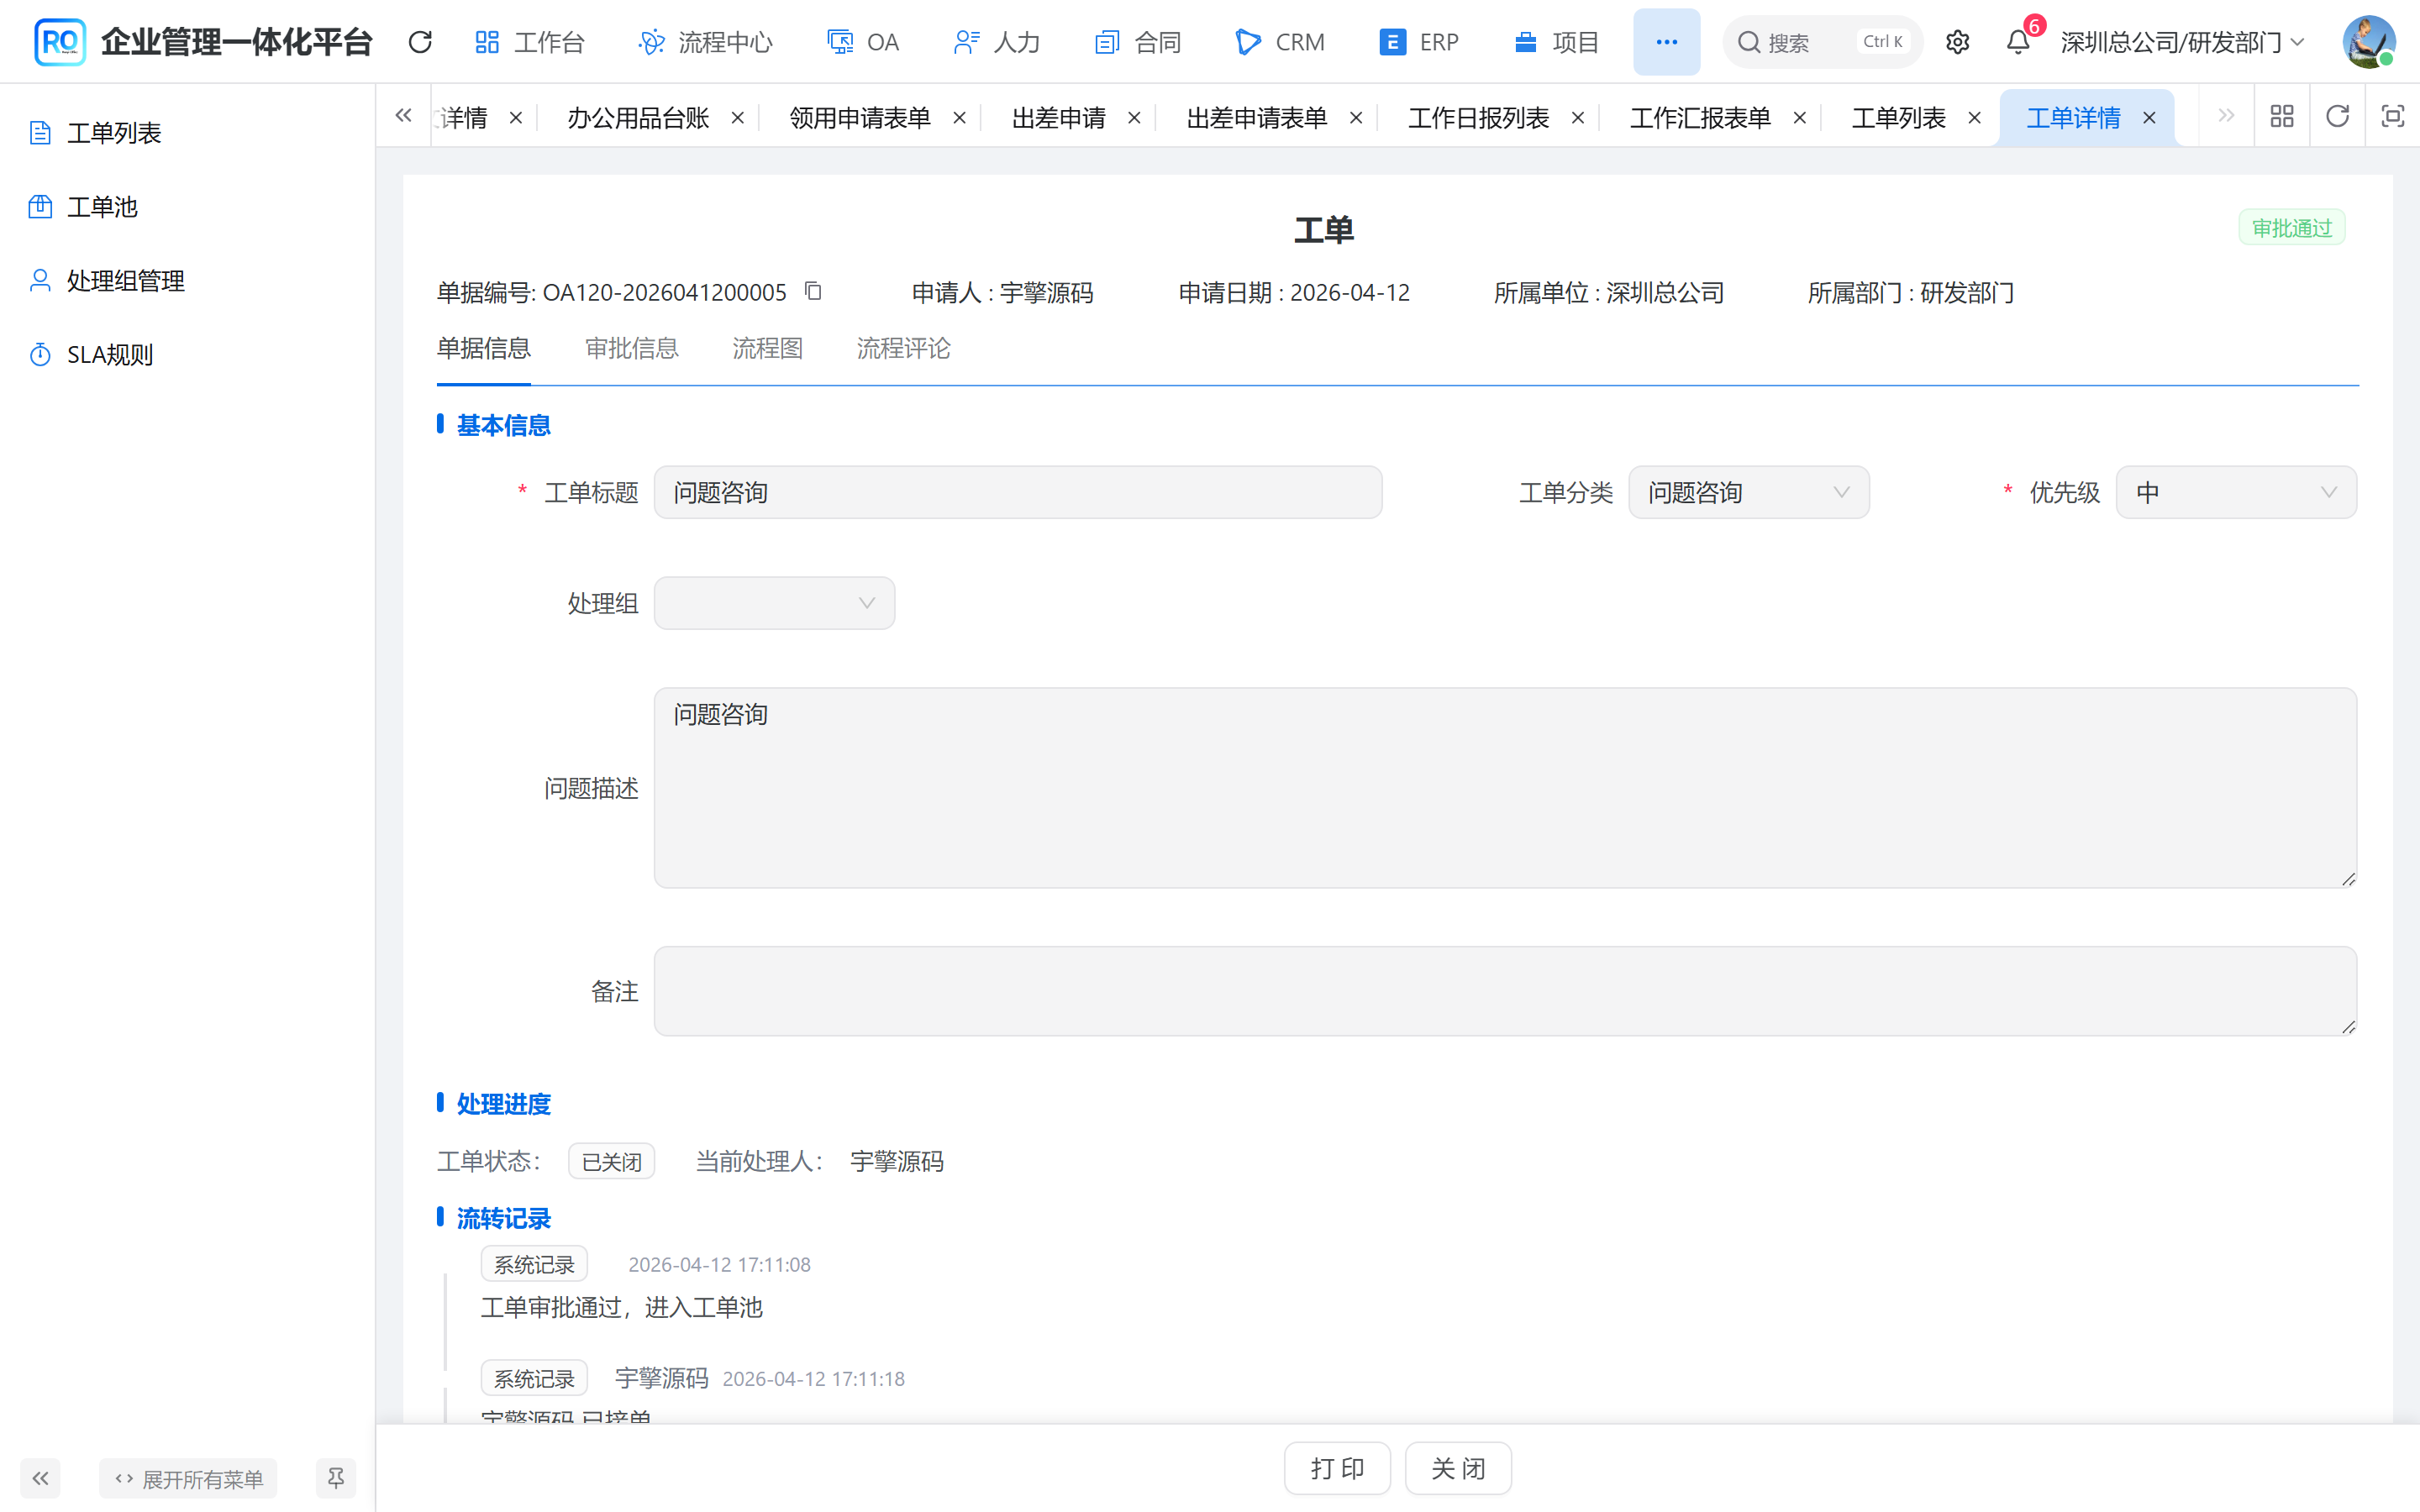Screen dimensions: 2420x1512
Task: Open the 处理组 dropdown
Action: pyautogui.click(x=774, y=603)
